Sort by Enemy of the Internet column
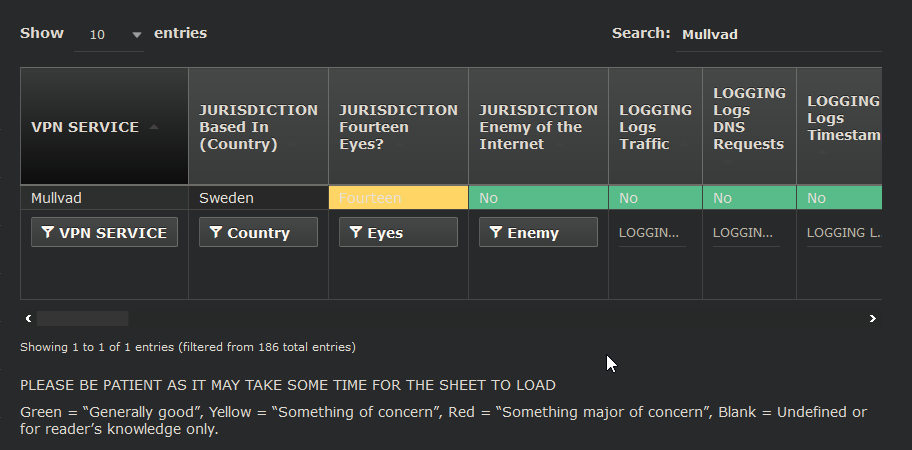Screen dimensions: 912x450 pos(538,127)
